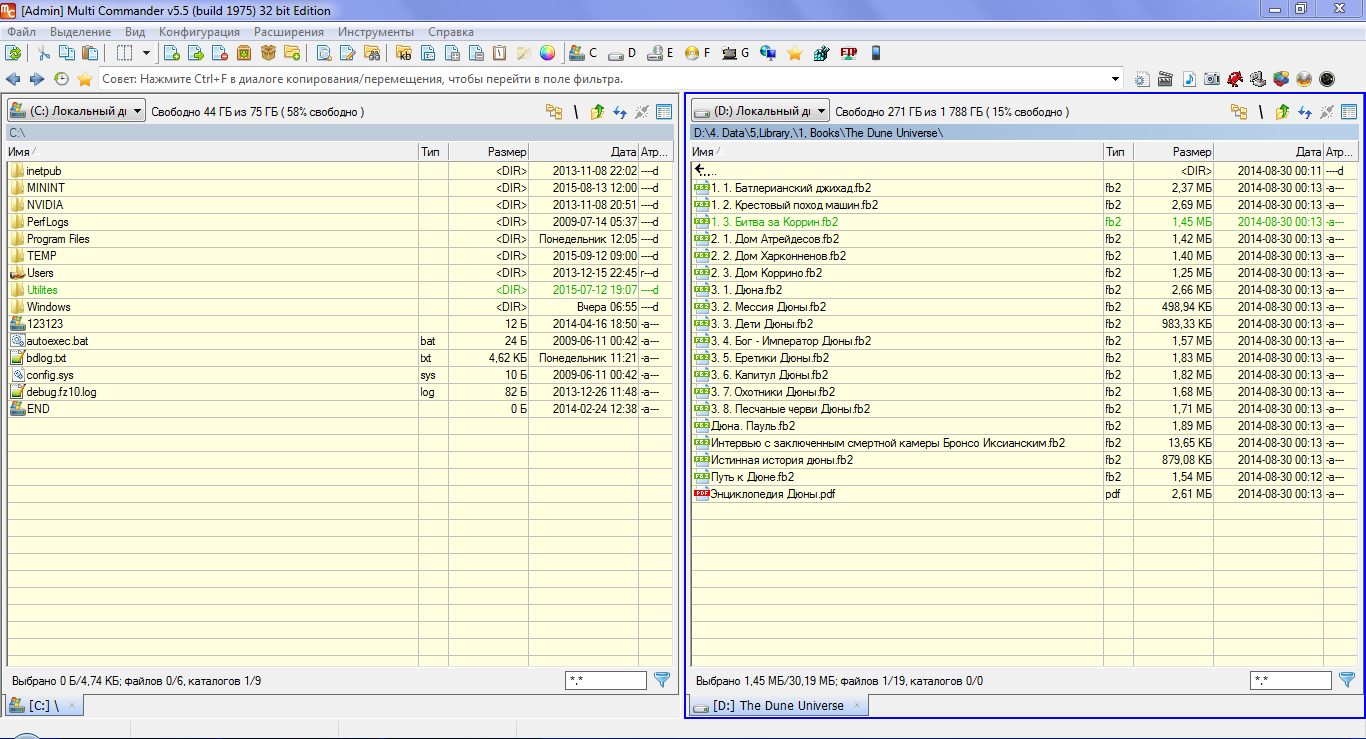This screenshot has width=1366, height=739.
Task: Click the right panel filter funnel icon
Action: coord(1347,680)
